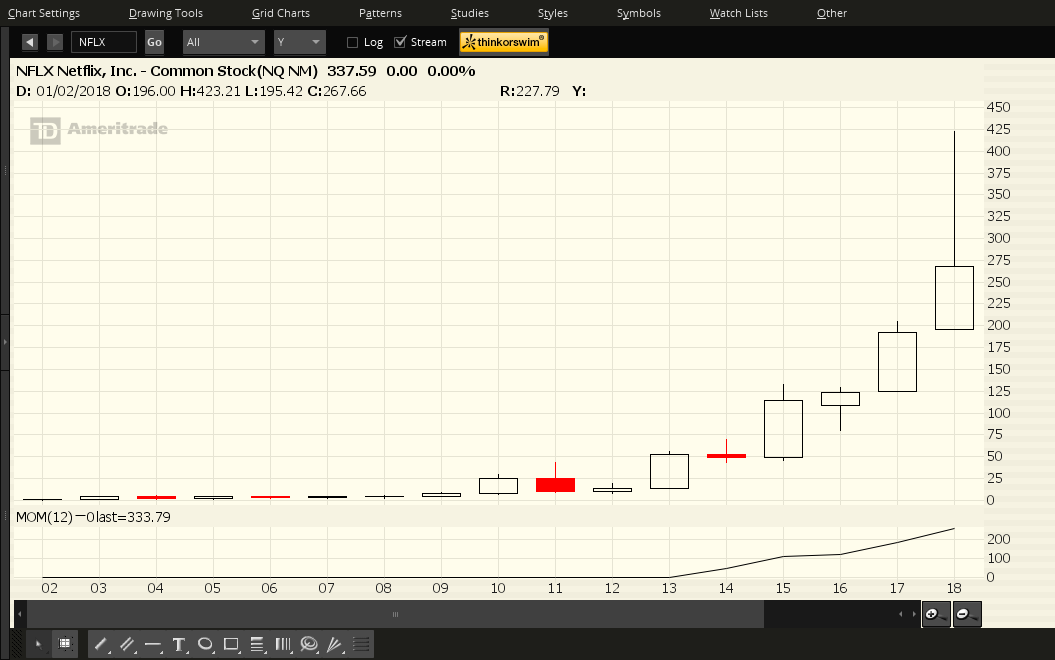
Task: Click the Go button
Action: (154, 42)
